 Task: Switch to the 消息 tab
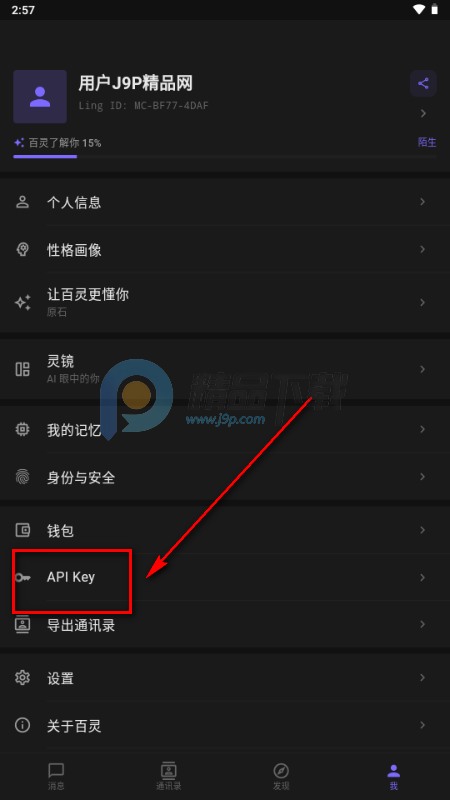point(56,777)
